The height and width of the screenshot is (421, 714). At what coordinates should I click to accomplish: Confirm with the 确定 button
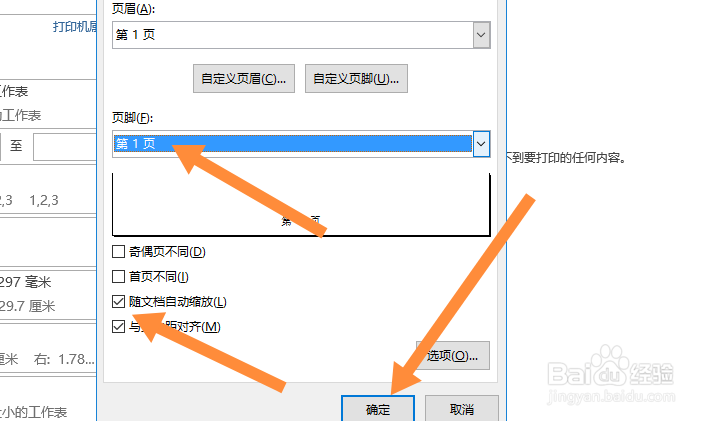[378, 409]
